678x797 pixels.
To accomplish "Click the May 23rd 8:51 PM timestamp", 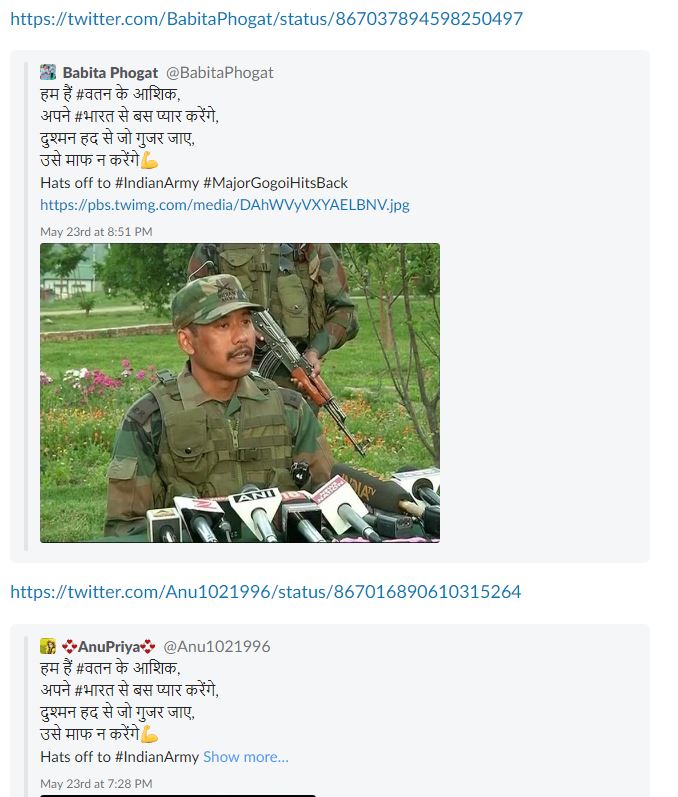I will [96, 232].
